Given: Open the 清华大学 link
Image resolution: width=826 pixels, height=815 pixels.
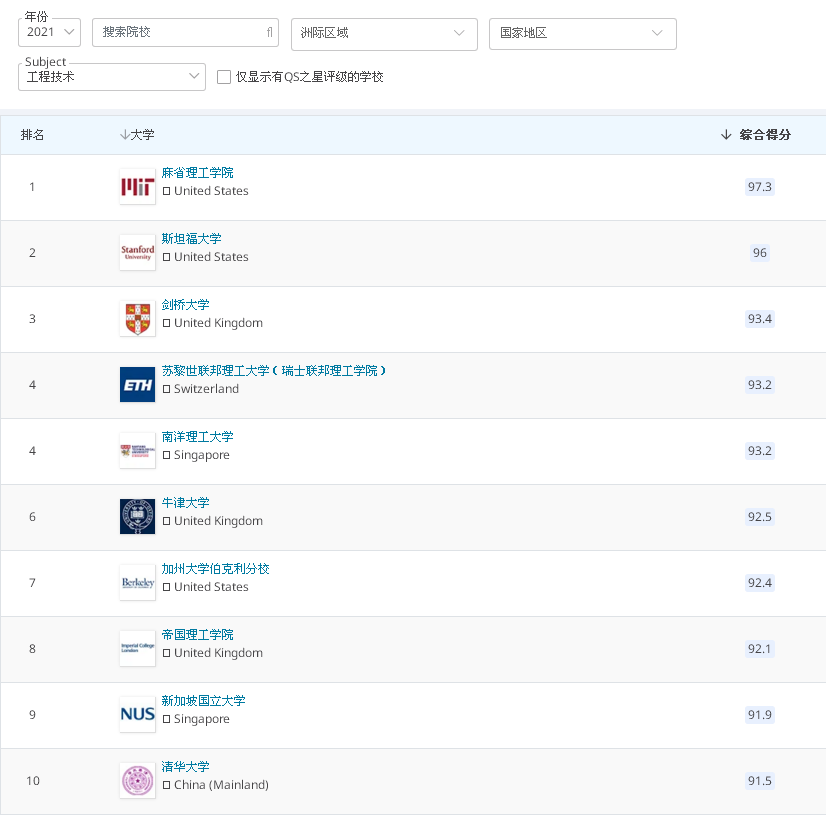Looking at the screenshot, I should [x=185, y=767].
